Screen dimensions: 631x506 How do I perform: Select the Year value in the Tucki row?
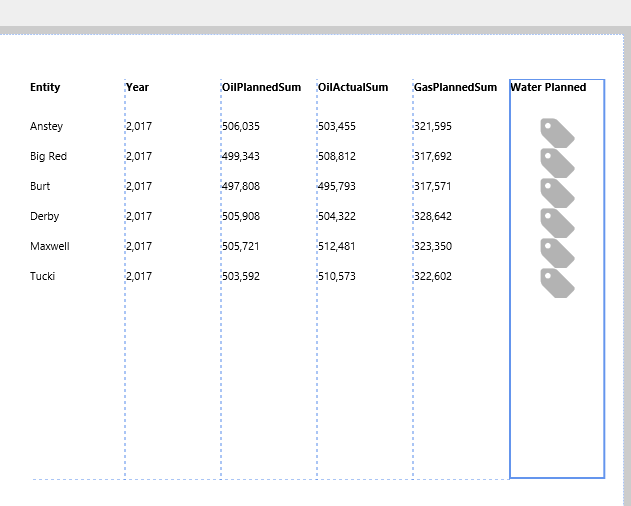139,276
